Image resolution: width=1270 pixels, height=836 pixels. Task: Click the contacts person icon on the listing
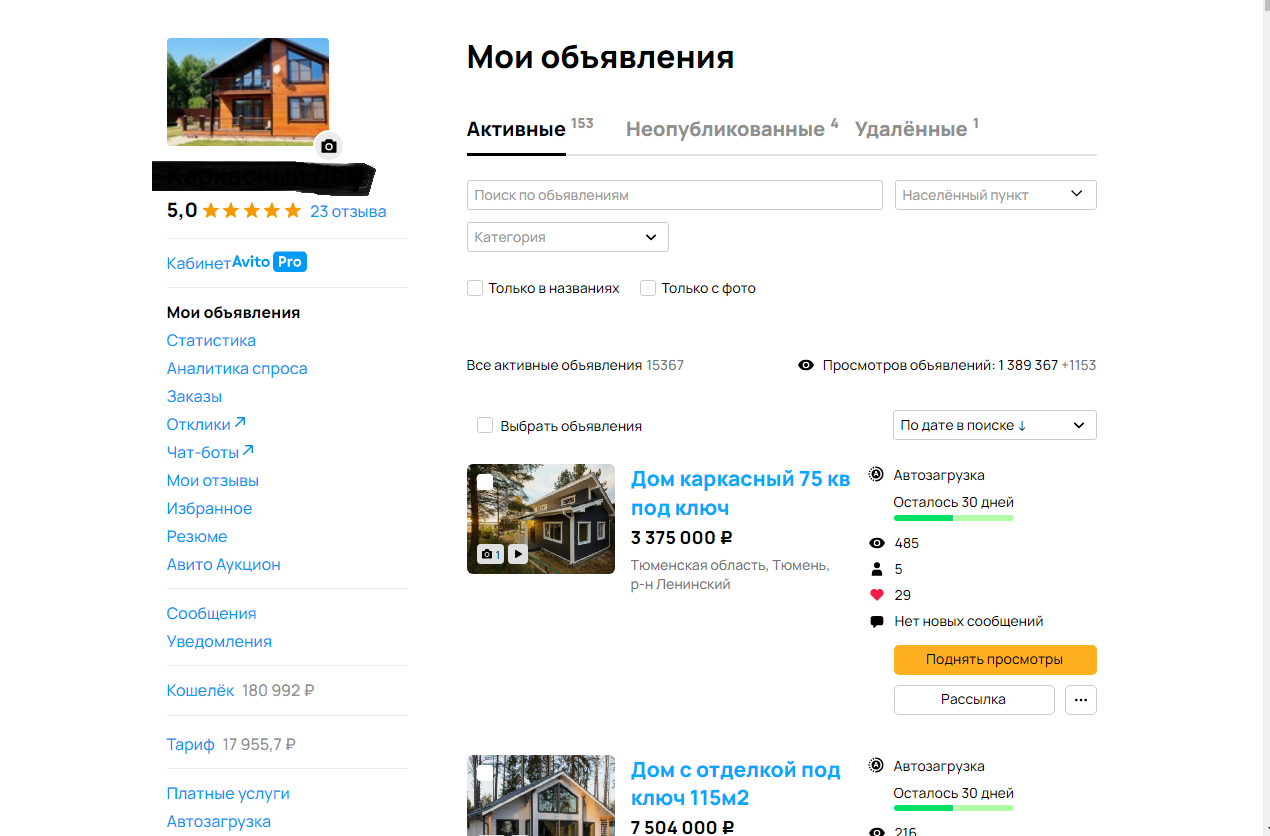tap(878, 568)
